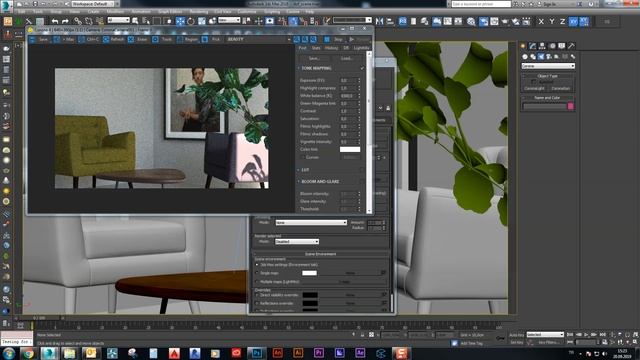Switch to the Post tab in frame buffer

pos(302,48)
